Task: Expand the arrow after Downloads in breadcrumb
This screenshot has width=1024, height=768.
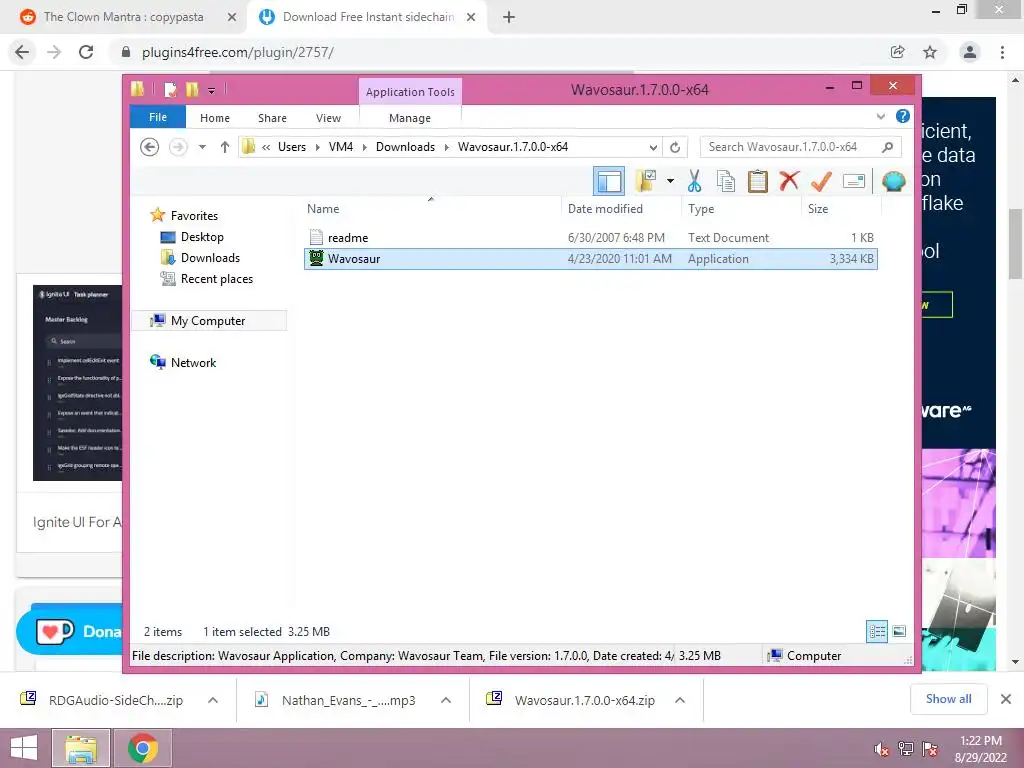Action: 447,147
